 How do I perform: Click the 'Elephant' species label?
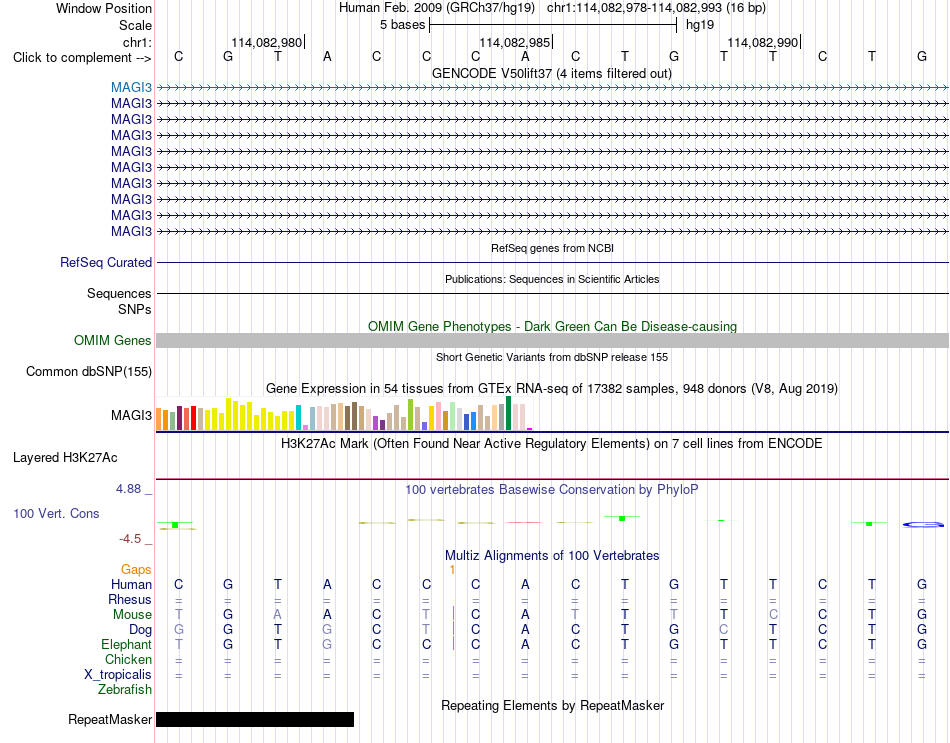tap(126, 644)
